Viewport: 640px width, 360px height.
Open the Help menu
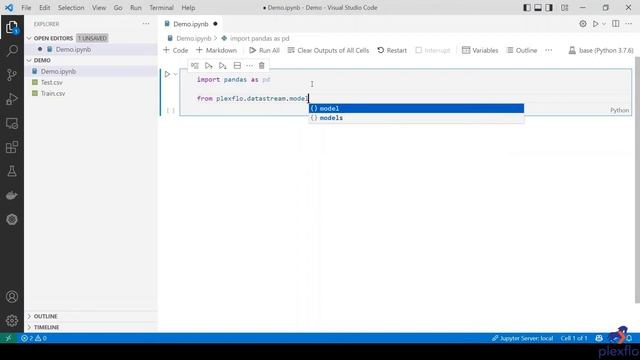(x=188, y=8)
